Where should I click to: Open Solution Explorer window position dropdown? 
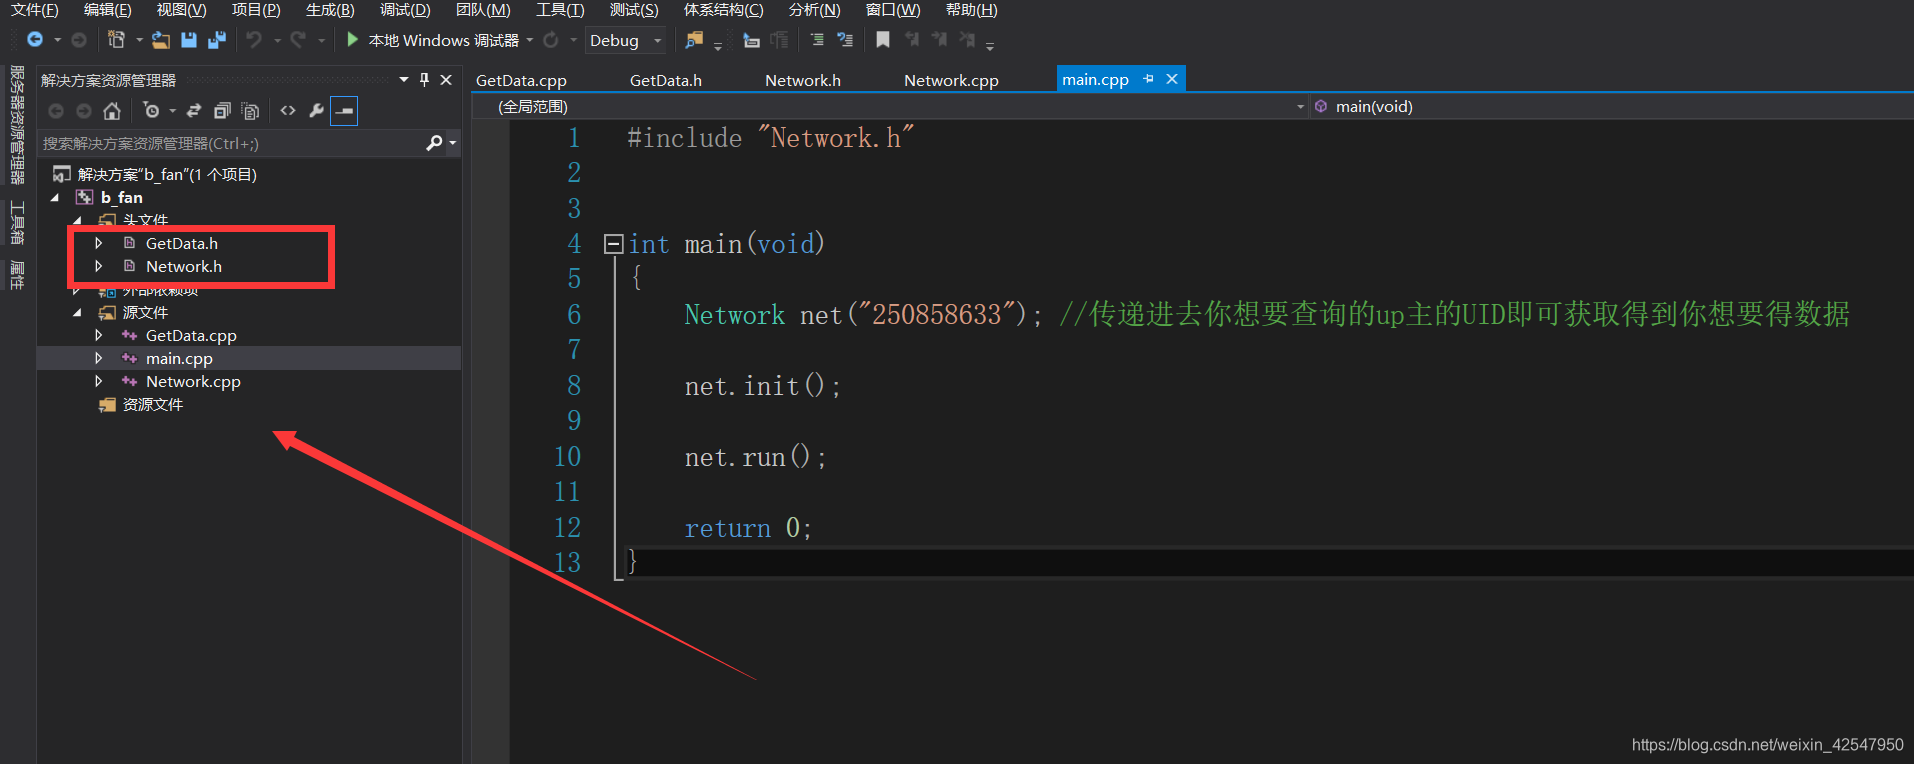tap(404, 80)
